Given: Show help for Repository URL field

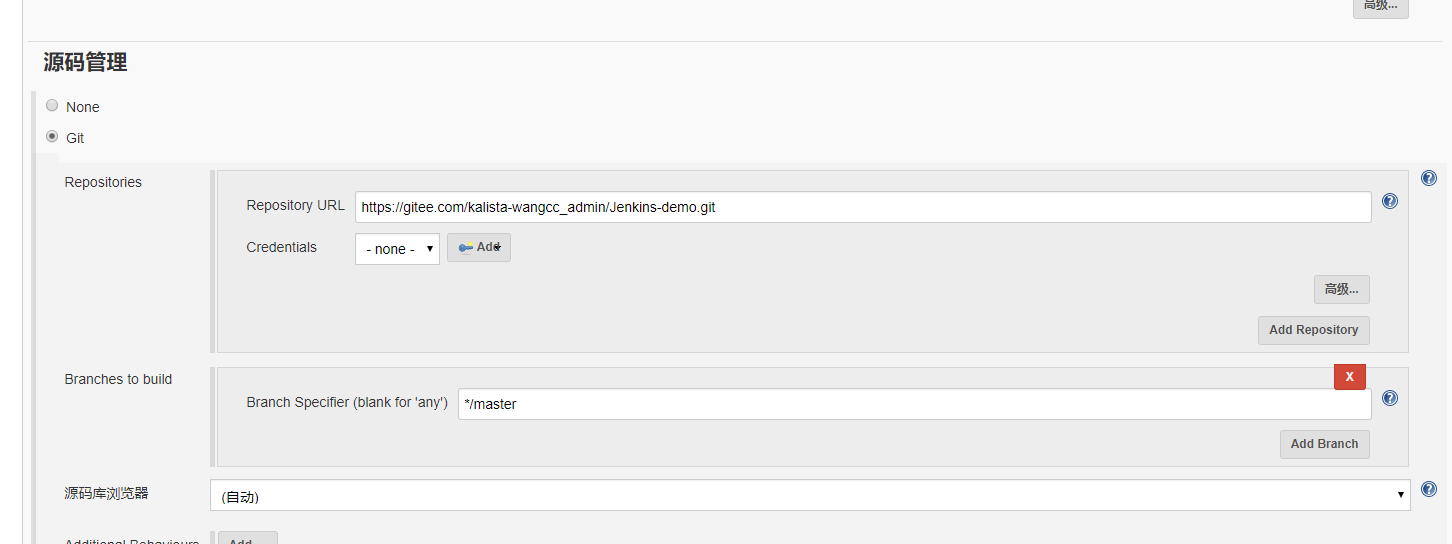Looking at the screenshot, I should click(x=1389, y=201).
